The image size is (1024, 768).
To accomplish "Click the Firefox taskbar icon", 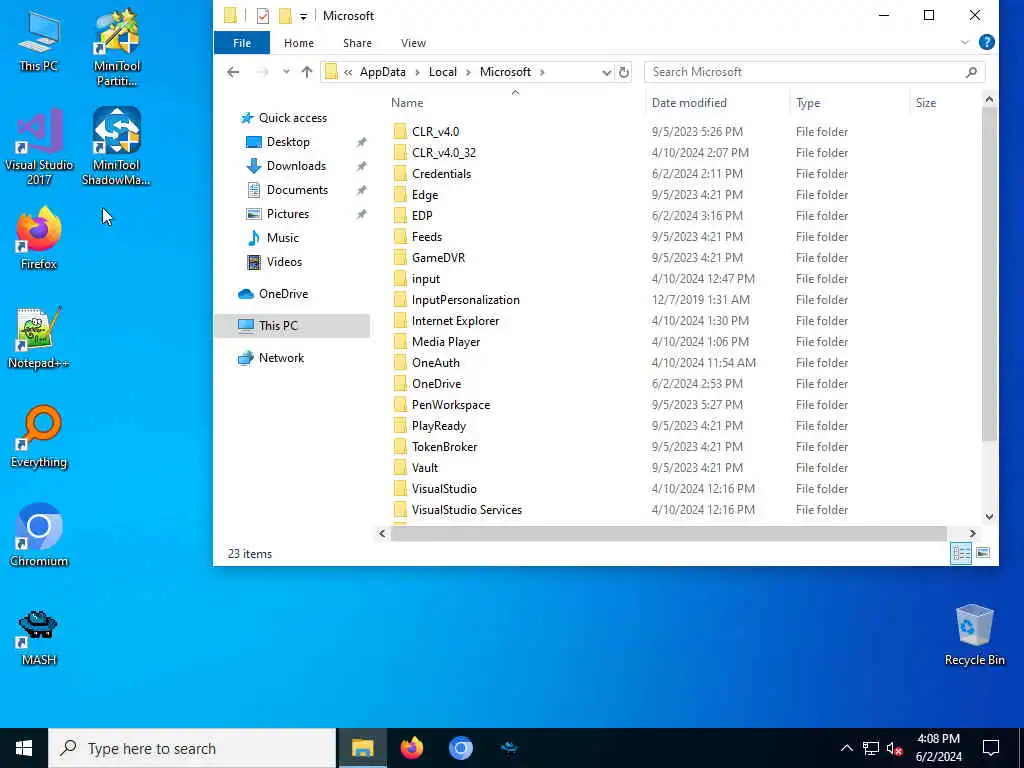I will [411, 748].
